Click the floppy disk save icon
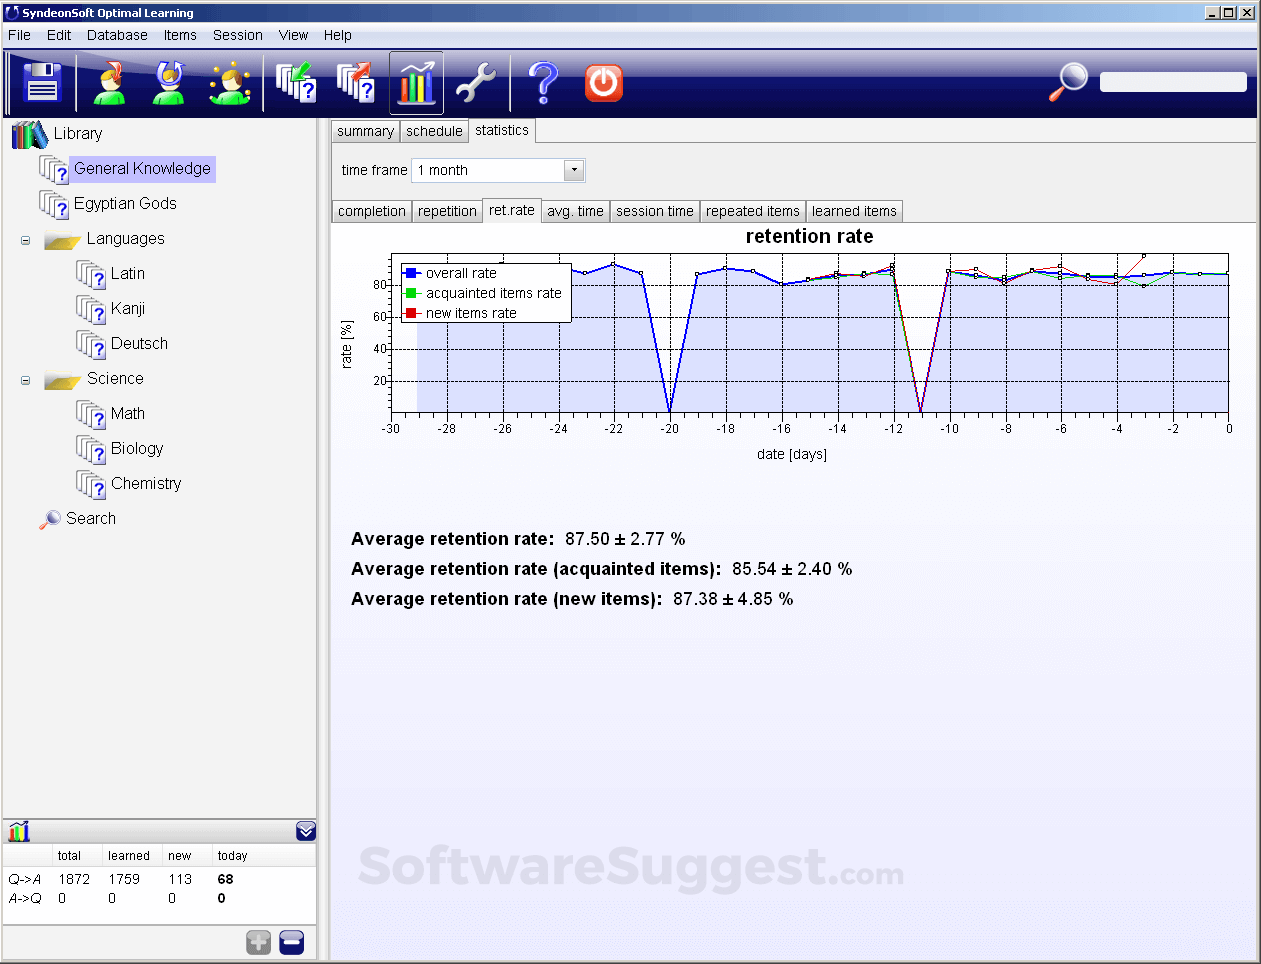The height and width of the screenshot is (964, 1261). click(42, 83)
